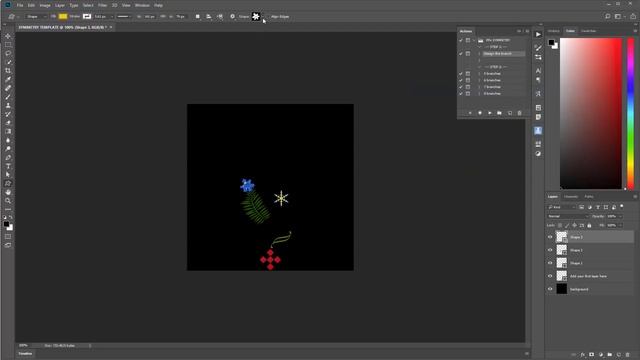
Task: Open the Actions play icon in side dock
Action: click(538, 34)
